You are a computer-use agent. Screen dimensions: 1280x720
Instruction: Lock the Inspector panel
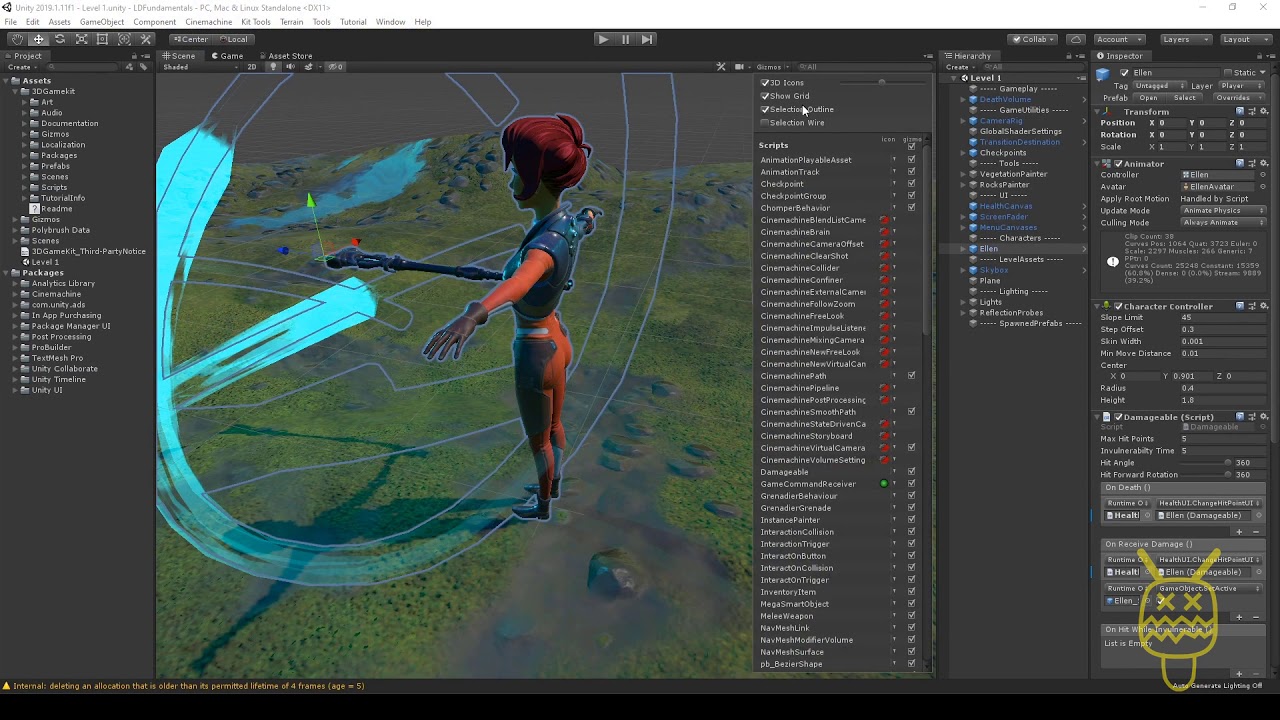(1260, 56)
